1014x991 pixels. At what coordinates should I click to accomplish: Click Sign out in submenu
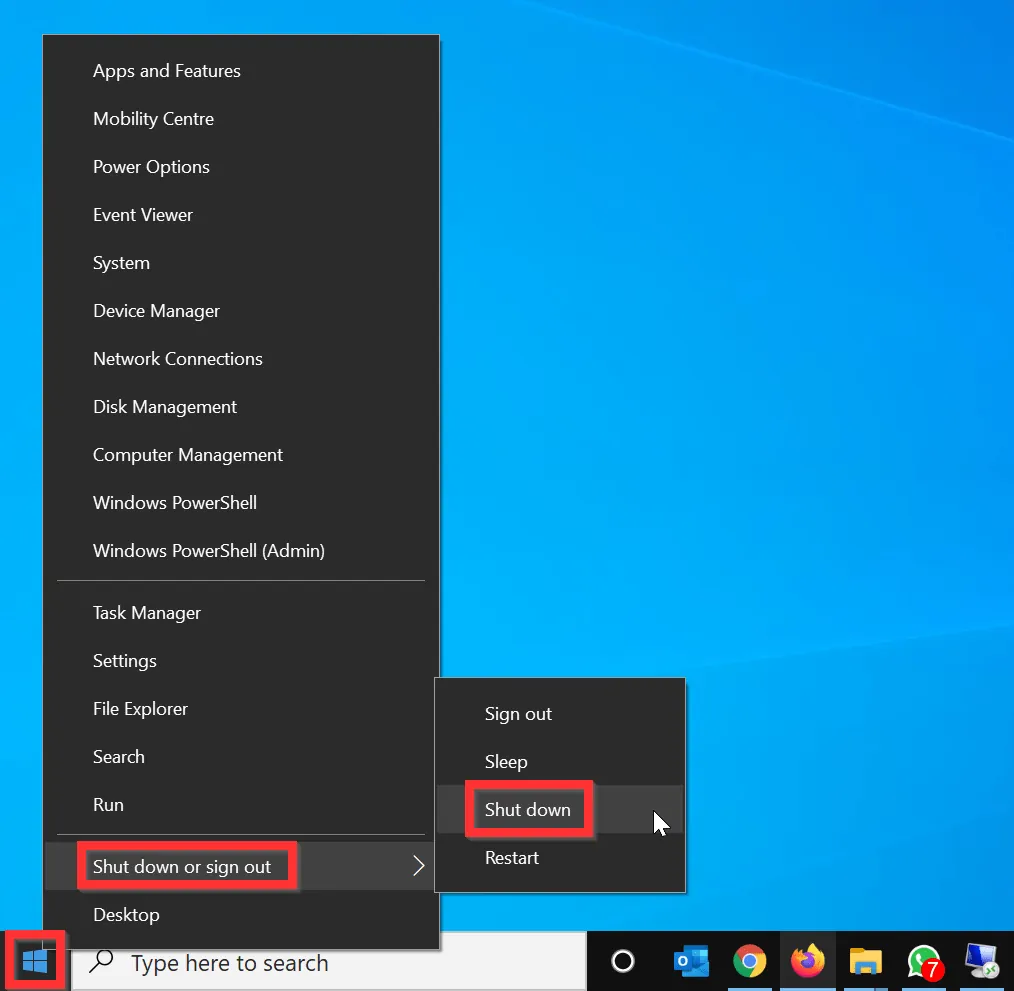point(518,714)
